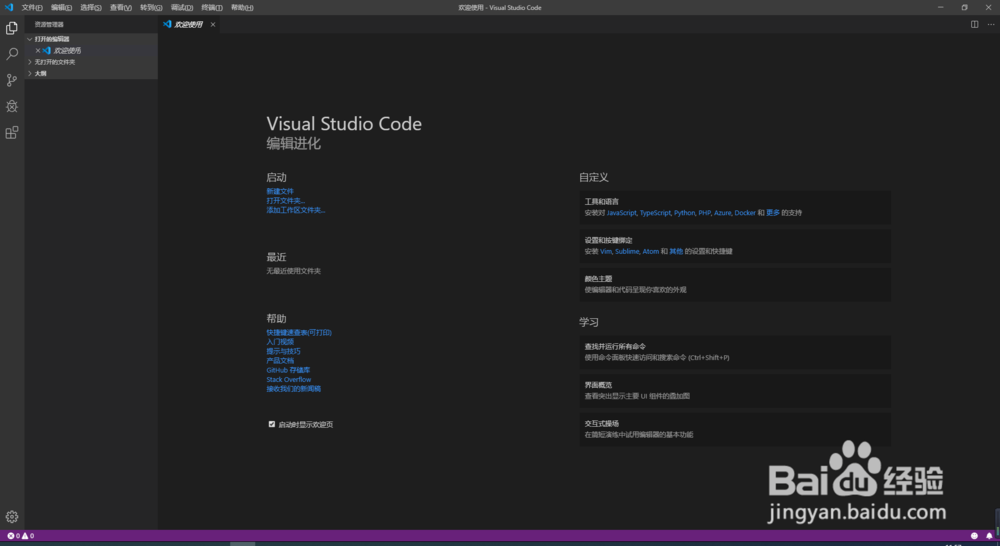Install Python support link
Image resolution: width=1000 pixels, height=546 pixels.
684,213
